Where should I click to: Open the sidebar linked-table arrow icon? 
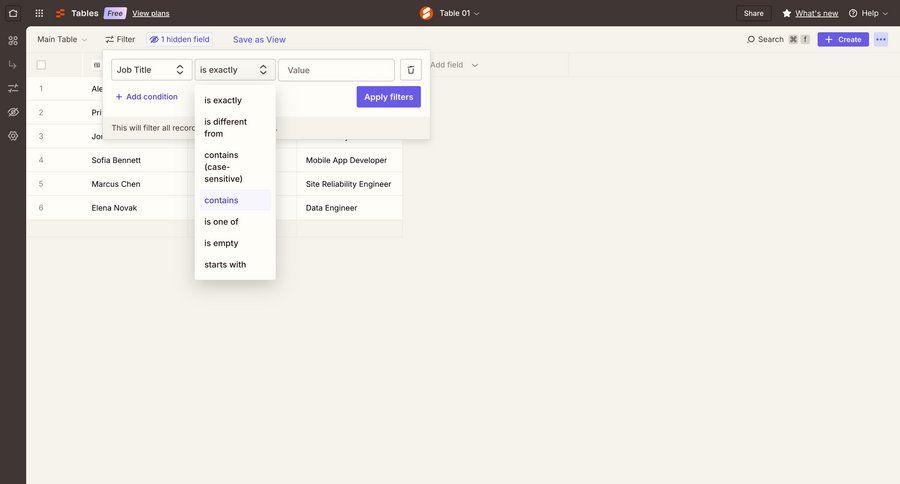13,64
